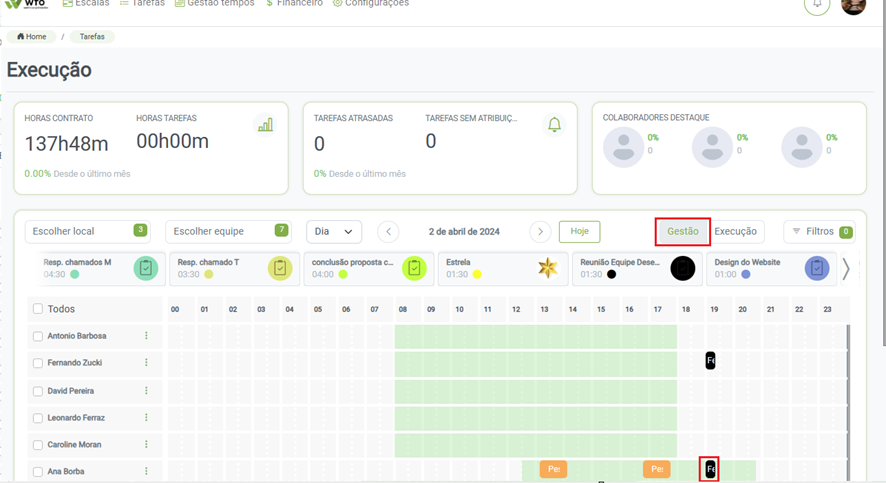Screen dimensions: 886x483
Task: Select Caroline Moran's checkbox
Action: pos(38,445)
